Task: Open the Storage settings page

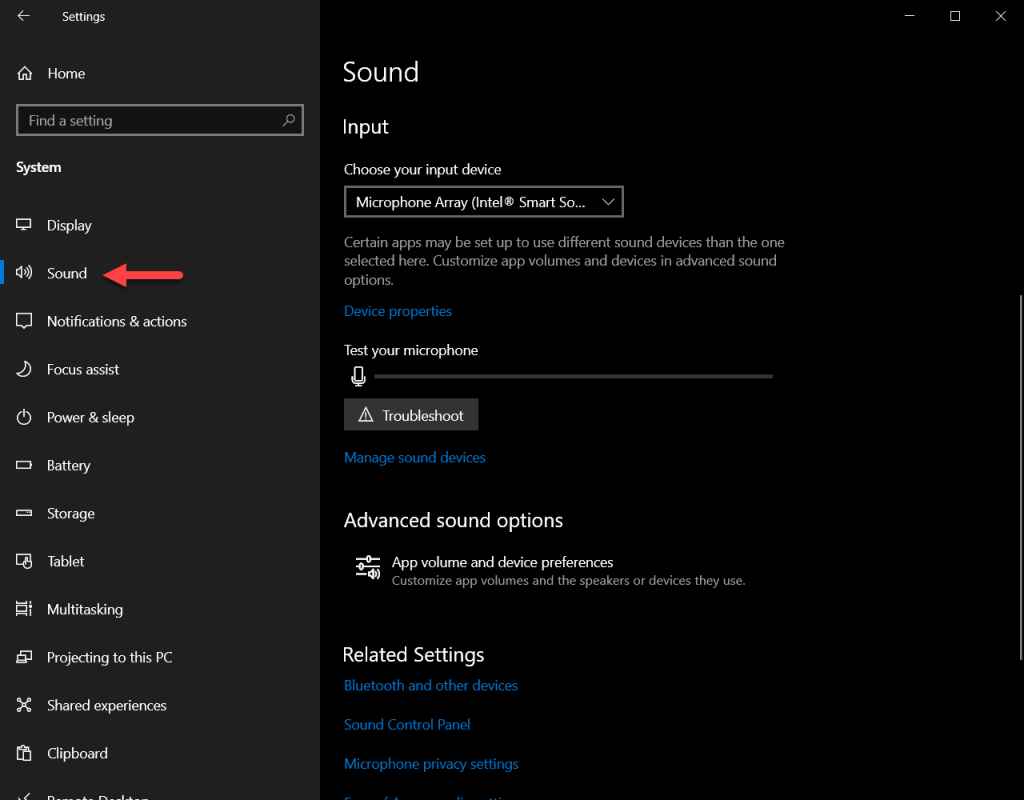Action: coord(71,513)
